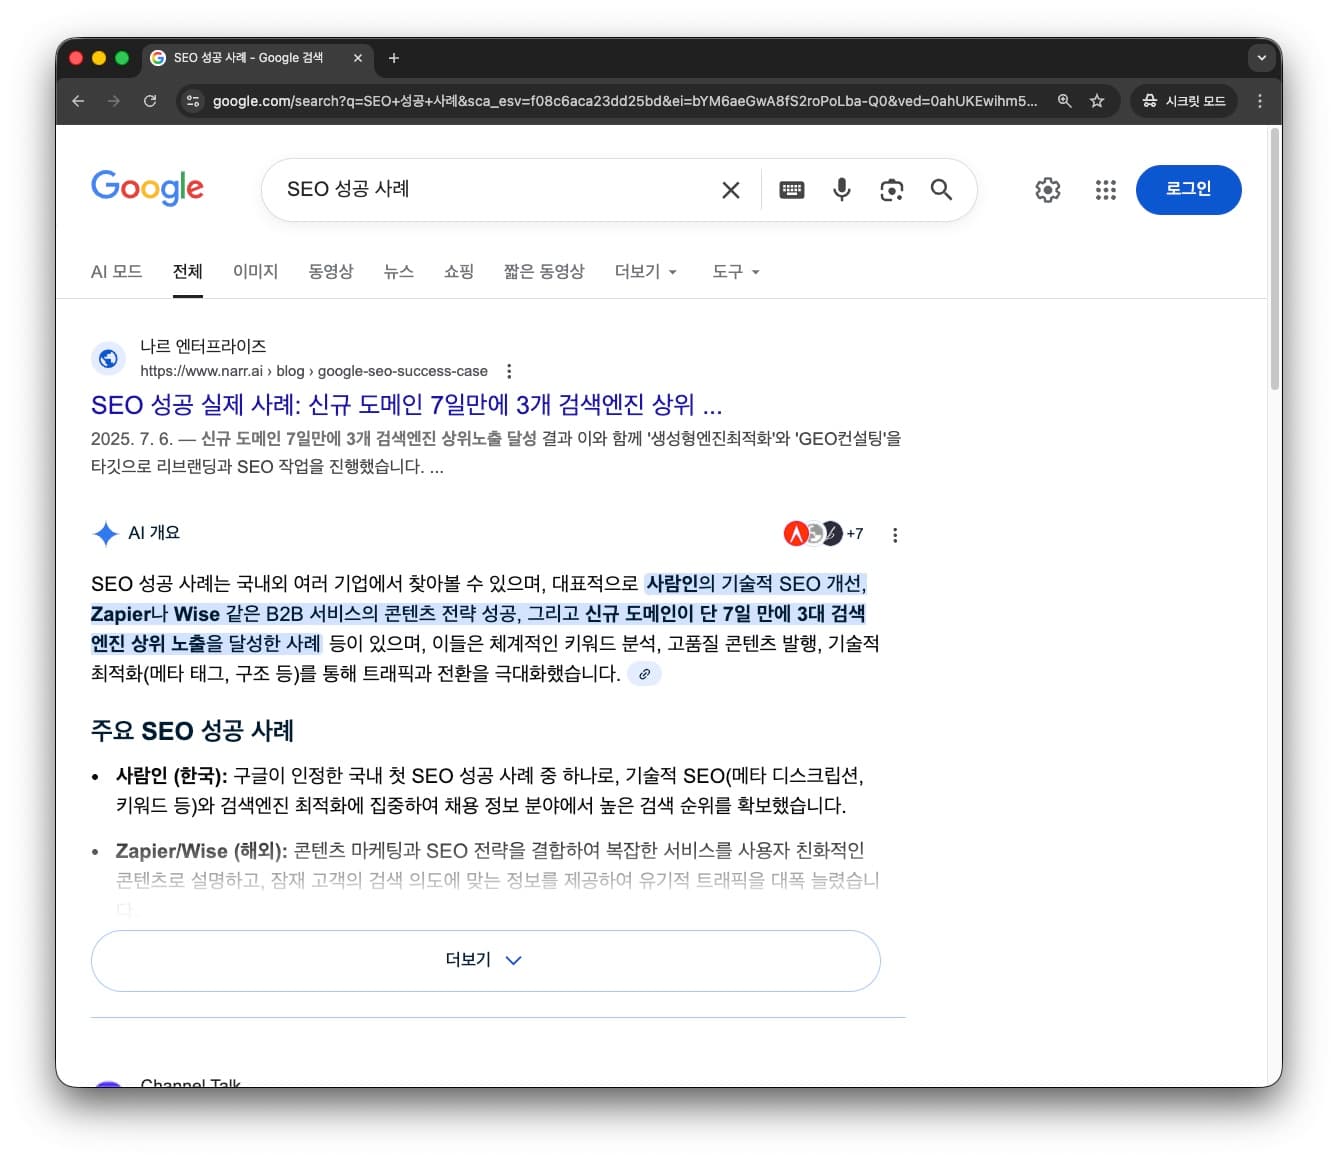
Task: Start voice search with the microphone
Action: (x=842, y=190)
